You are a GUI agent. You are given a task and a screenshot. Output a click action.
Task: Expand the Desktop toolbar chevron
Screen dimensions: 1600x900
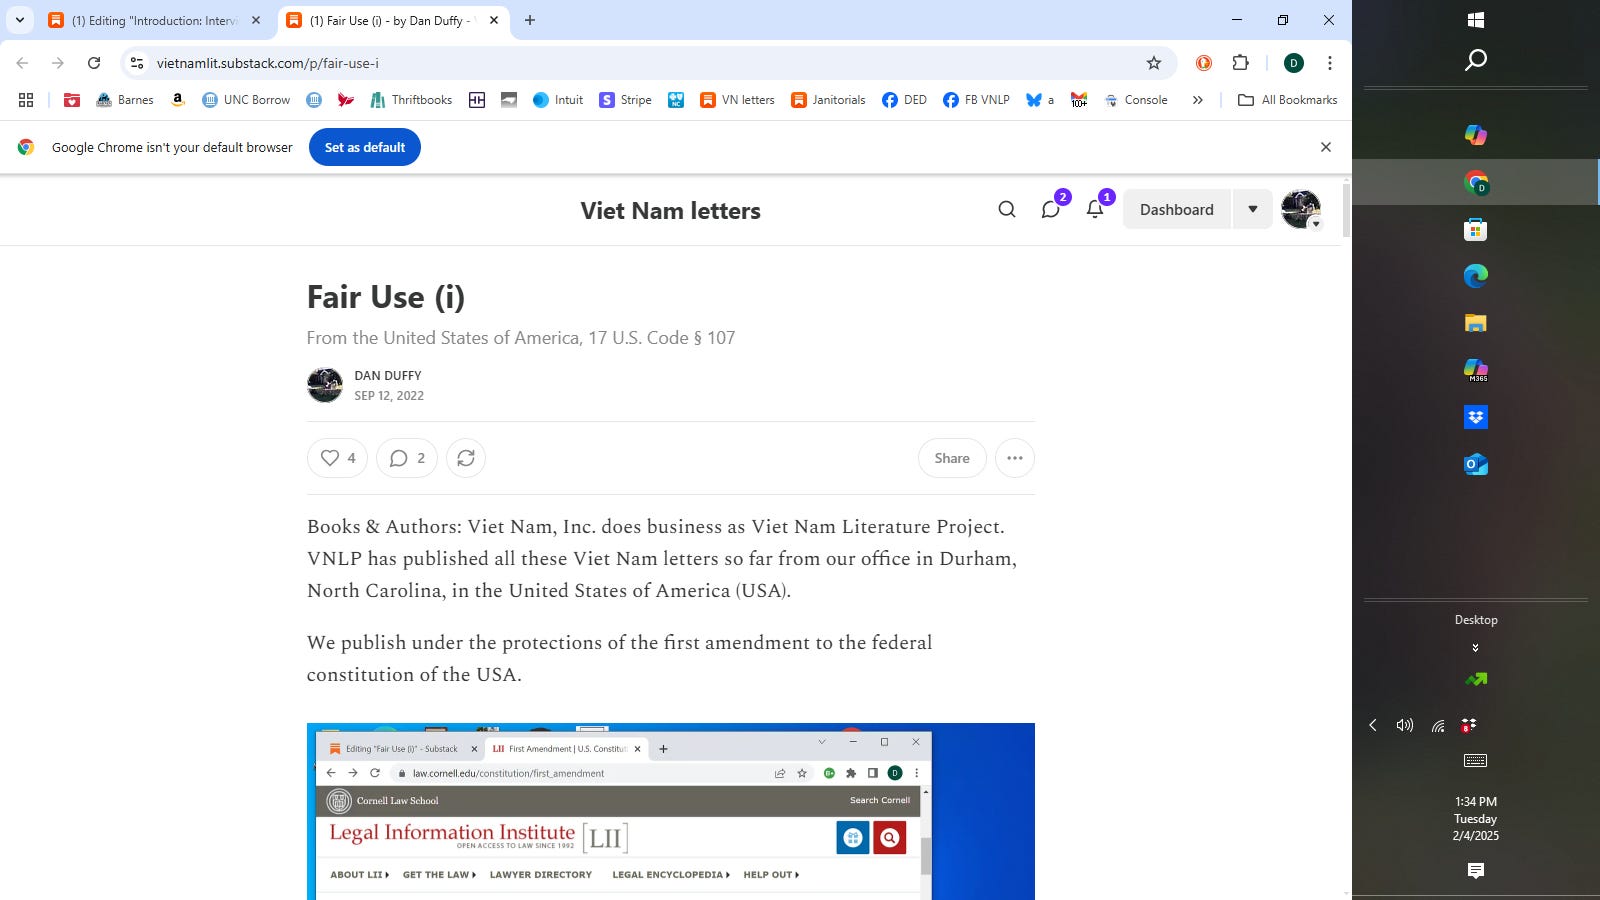[1476, 648]
